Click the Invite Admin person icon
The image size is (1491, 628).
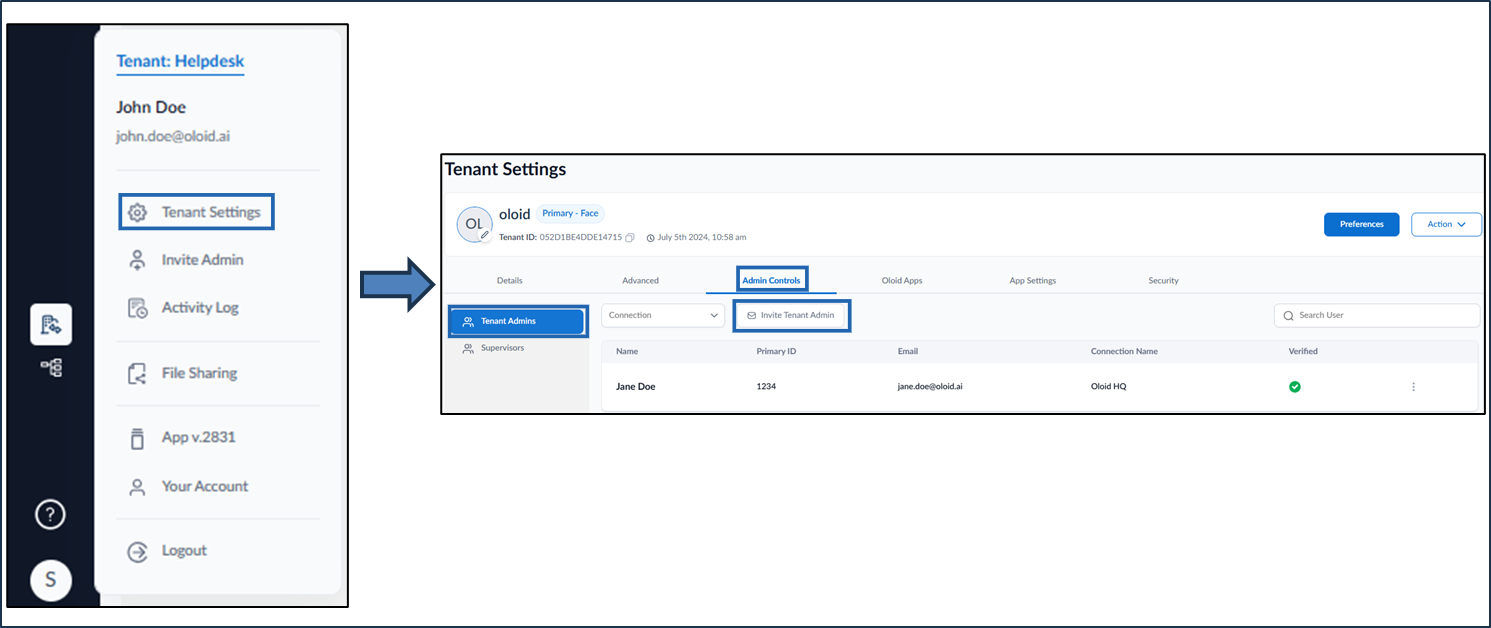pos(138,260)
